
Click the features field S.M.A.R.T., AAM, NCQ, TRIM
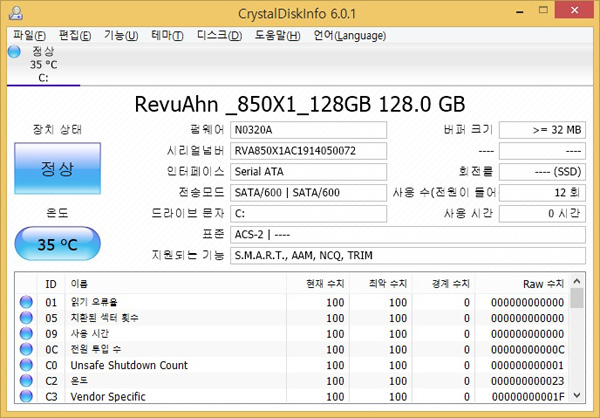click(x=408, y=255)
